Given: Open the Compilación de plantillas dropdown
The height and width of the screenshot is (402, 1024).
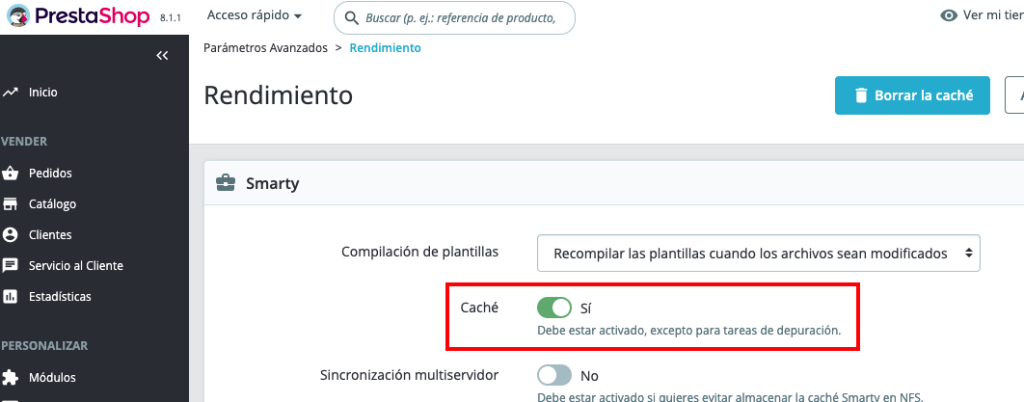Looking at the screenshot, I should coord(758,254).
